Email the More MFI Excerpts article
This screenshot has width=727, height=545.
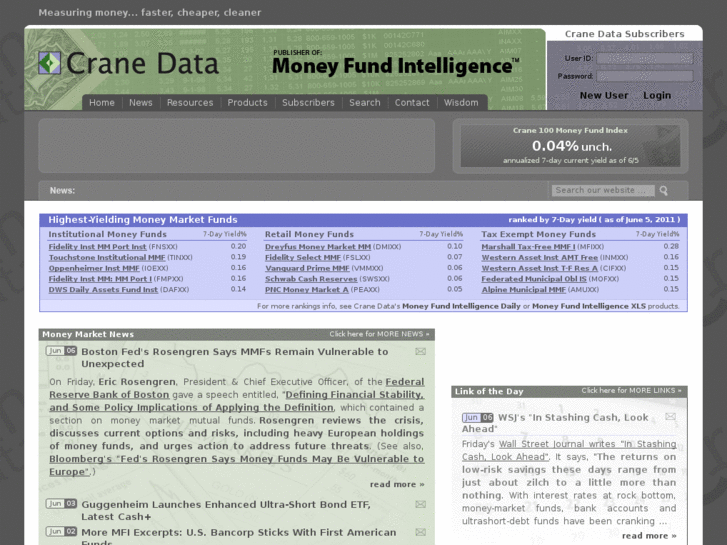421,532
